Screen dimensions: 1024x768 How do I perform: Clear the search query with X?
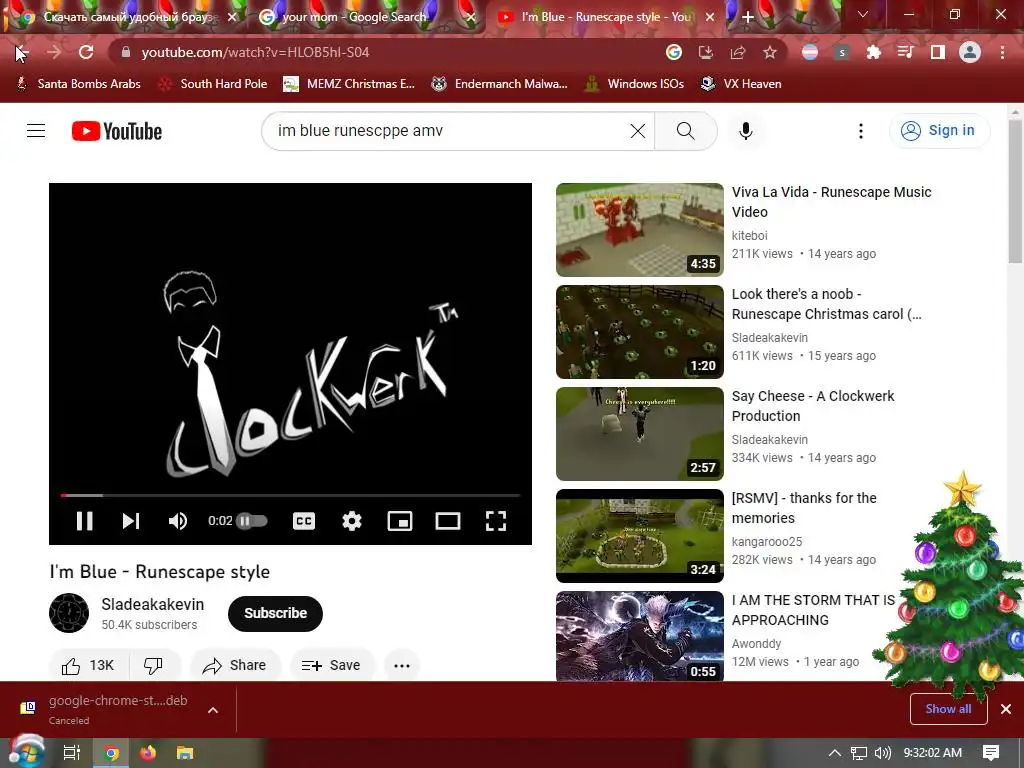pos(638,131)
